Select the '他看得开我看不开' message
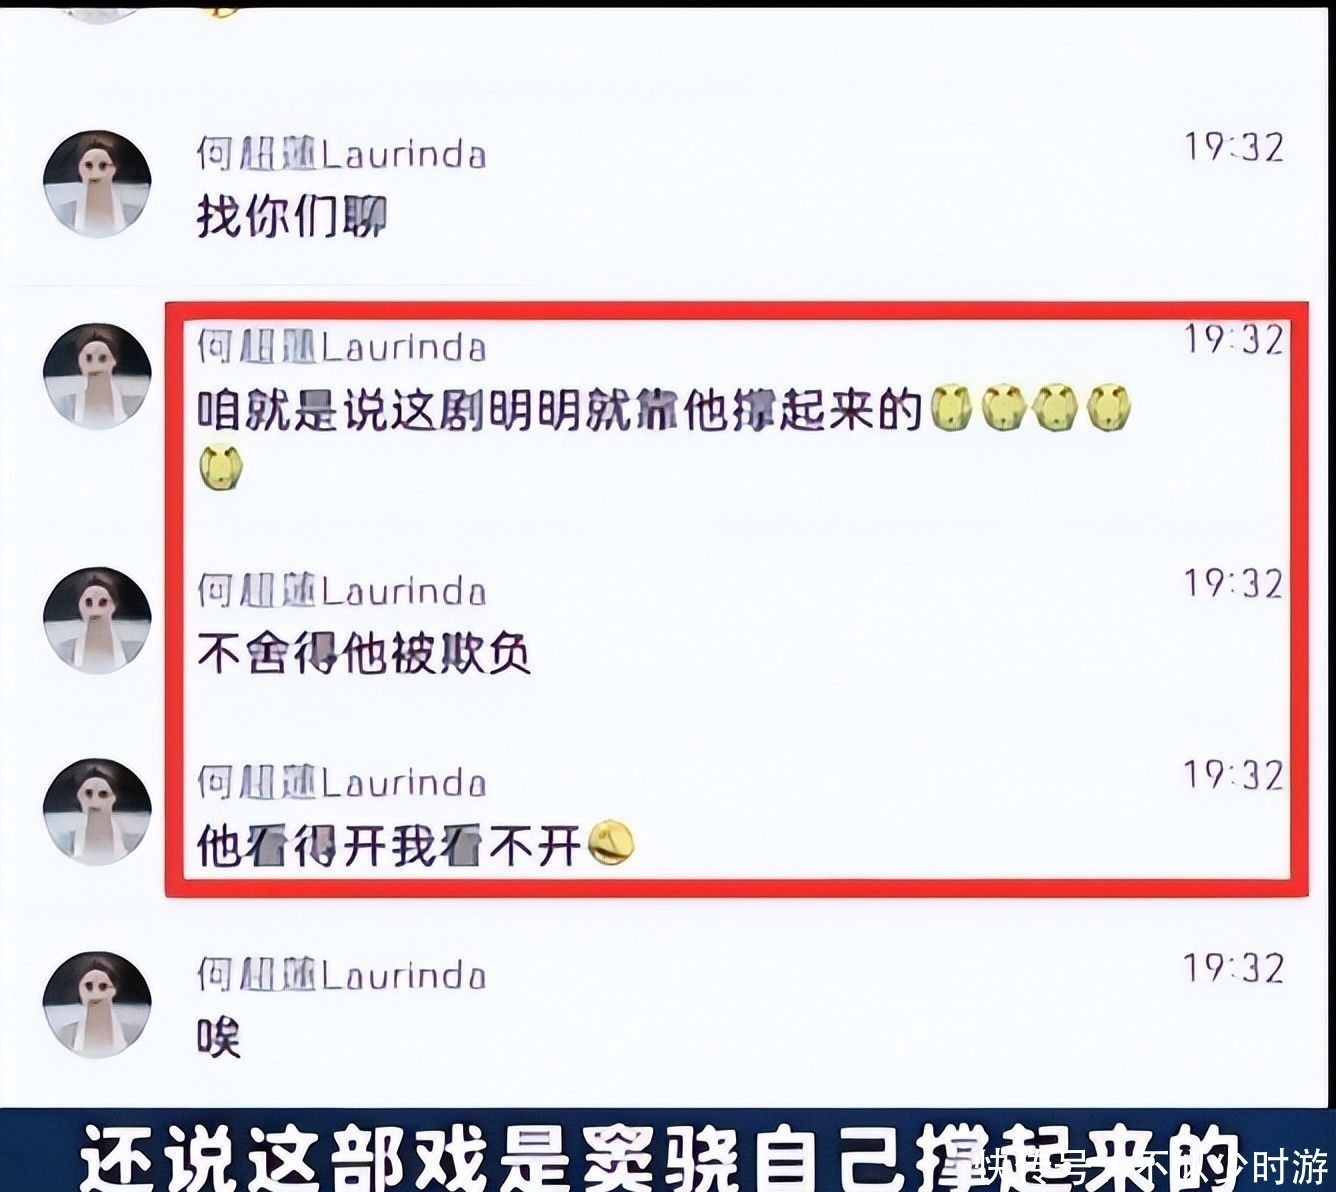Image resolution: width=1336 pixels, height=1192 pixels. click(x=388, y=846)
